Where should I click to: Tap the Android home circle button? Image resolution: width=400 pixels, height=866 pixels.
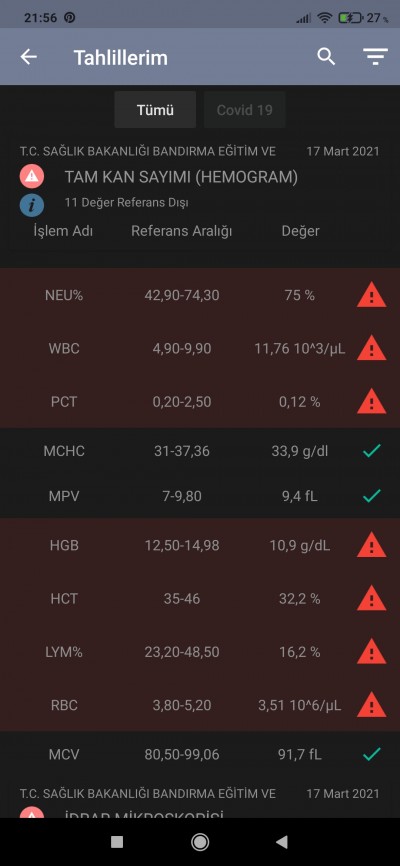[200, 842]
